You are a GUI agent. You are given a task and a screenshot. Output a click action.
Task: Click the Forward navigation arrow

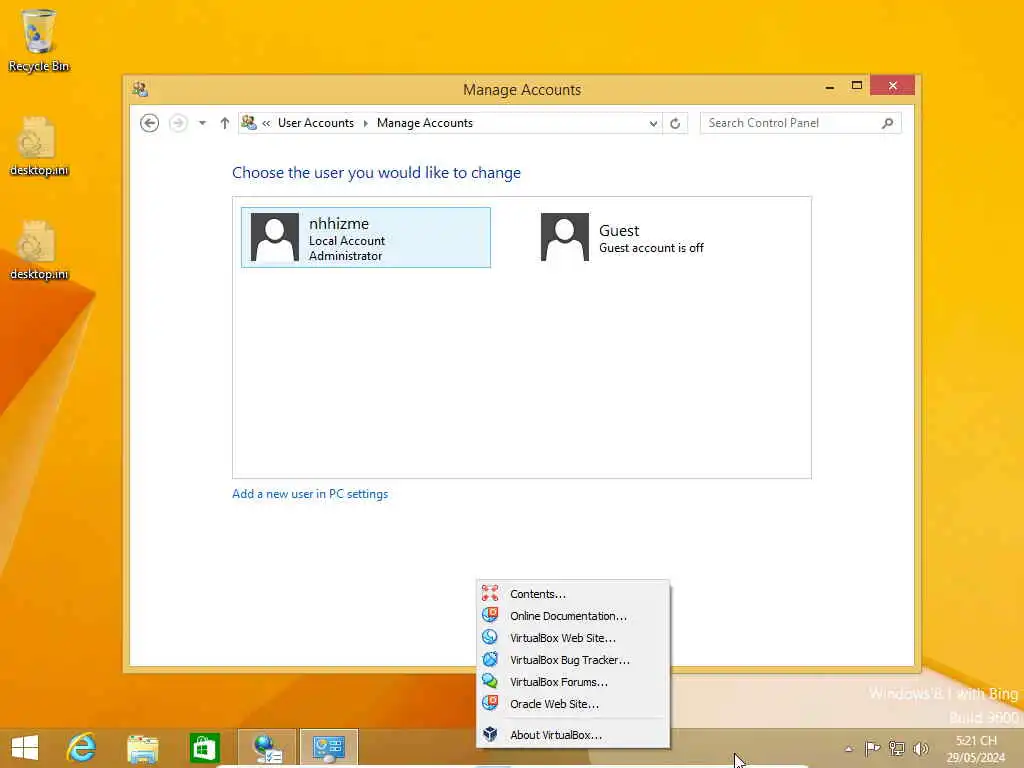click(x=178, y=123)
